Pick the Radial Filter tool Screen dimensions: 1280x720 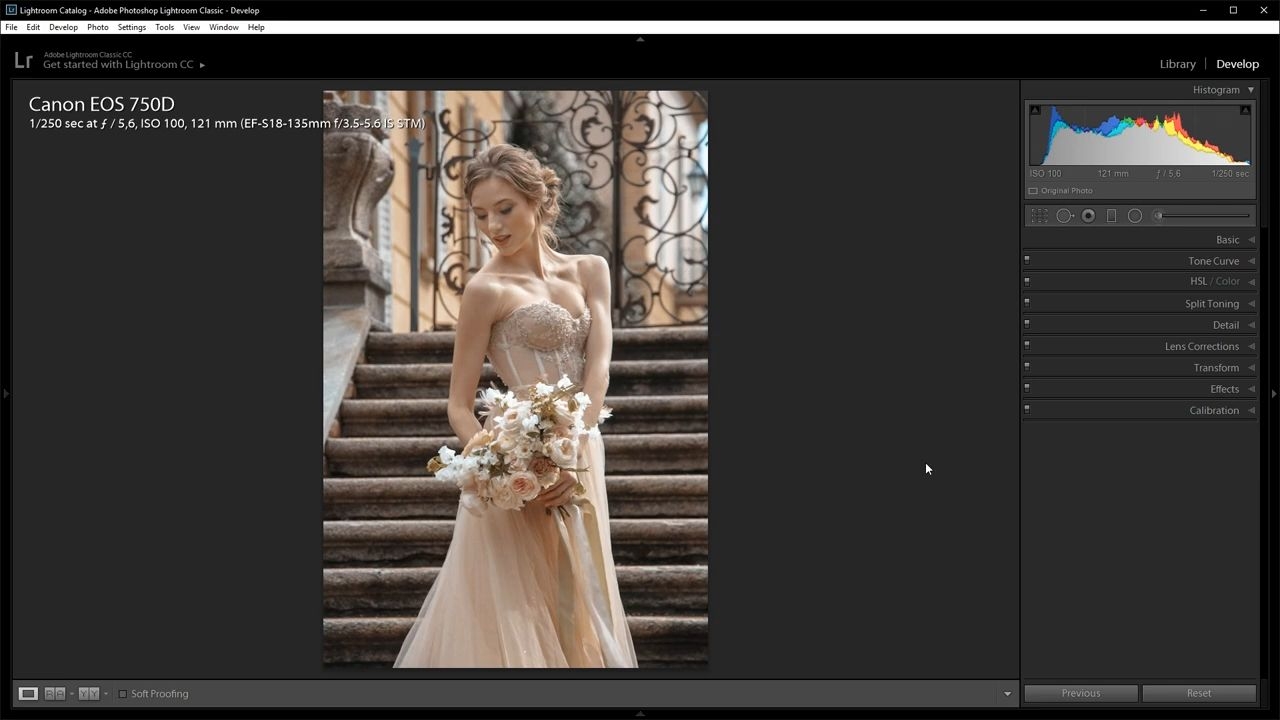(1135, 216)
